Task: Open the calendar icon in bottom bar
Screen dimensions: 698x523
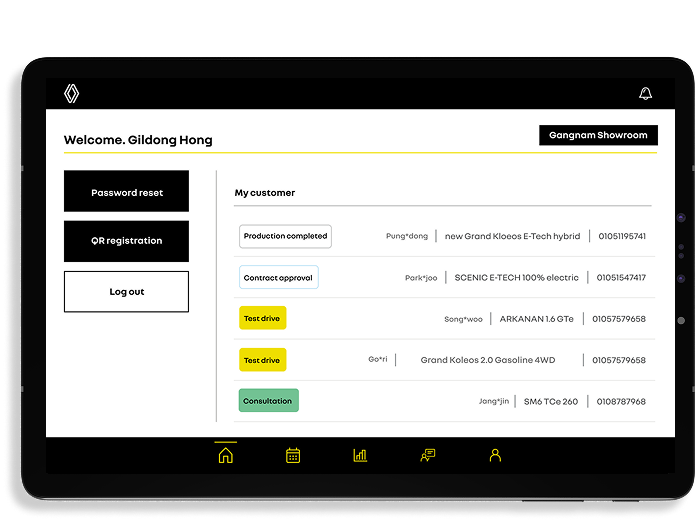Action: click(293, 455)
